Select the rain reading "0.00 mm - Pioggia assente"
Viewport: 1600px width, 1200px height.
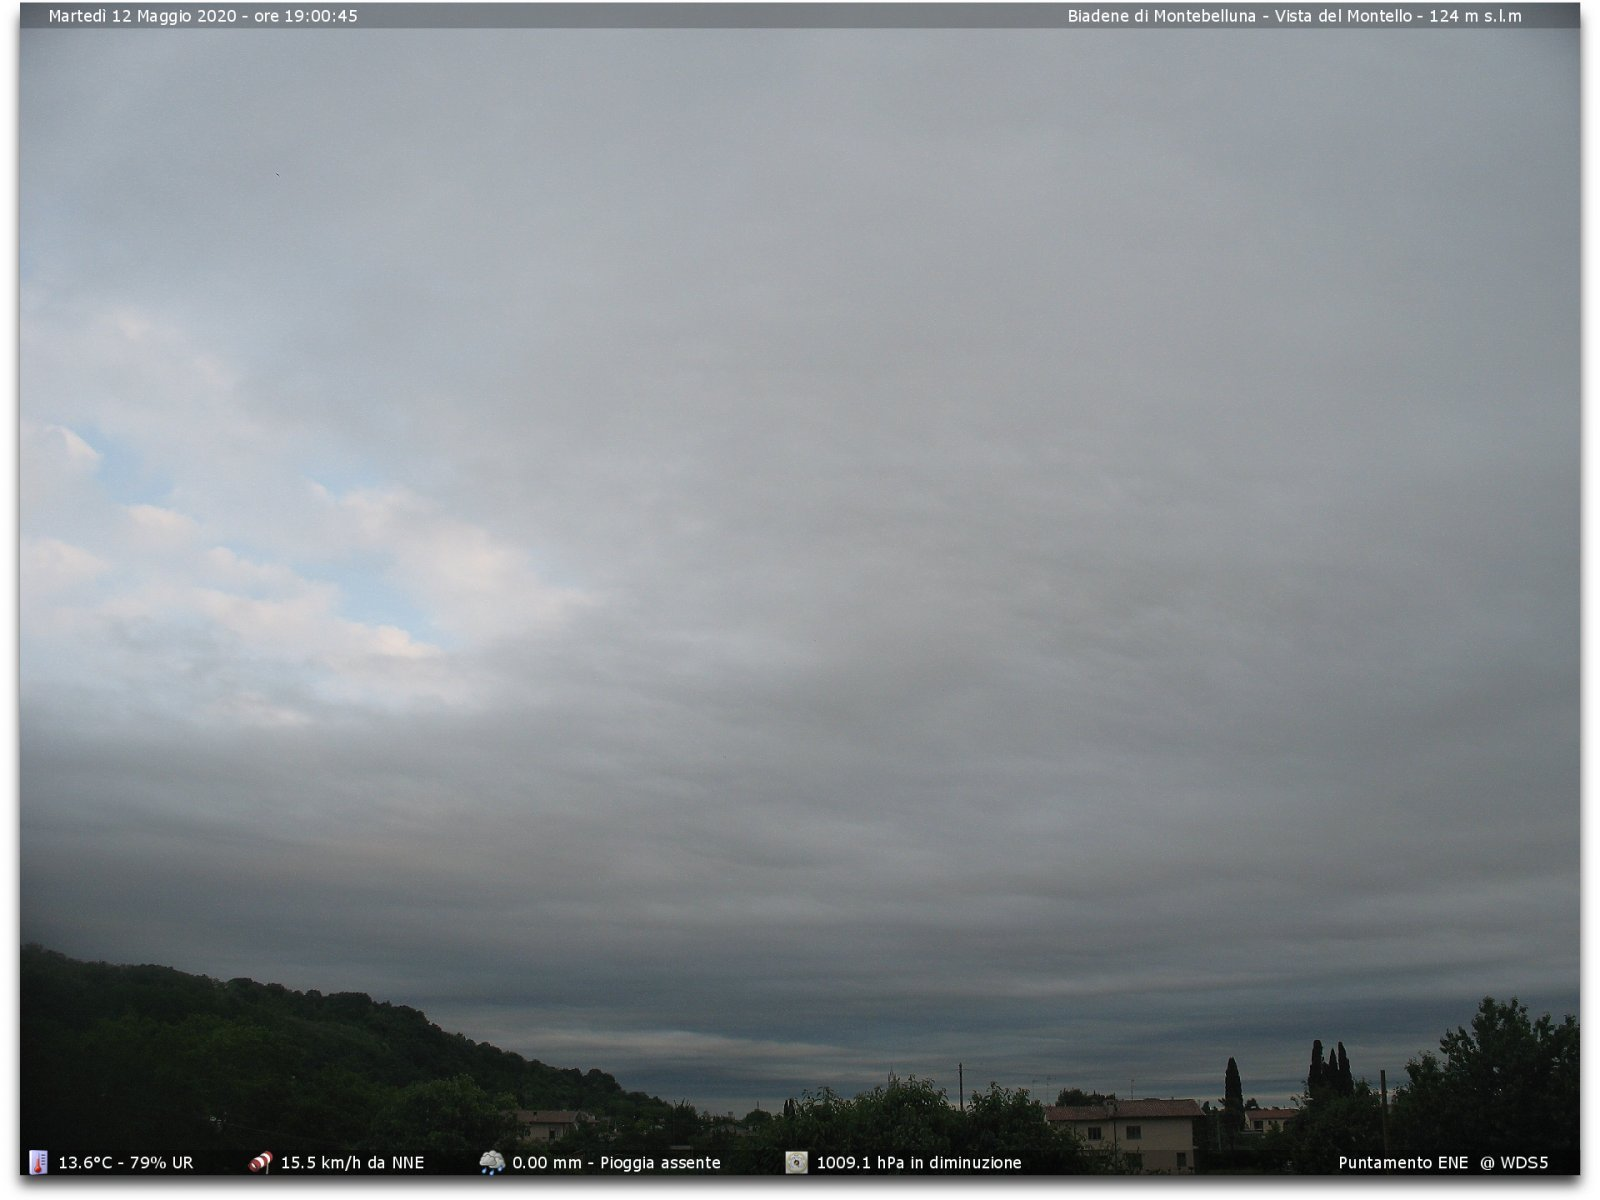coord(616,1163)
